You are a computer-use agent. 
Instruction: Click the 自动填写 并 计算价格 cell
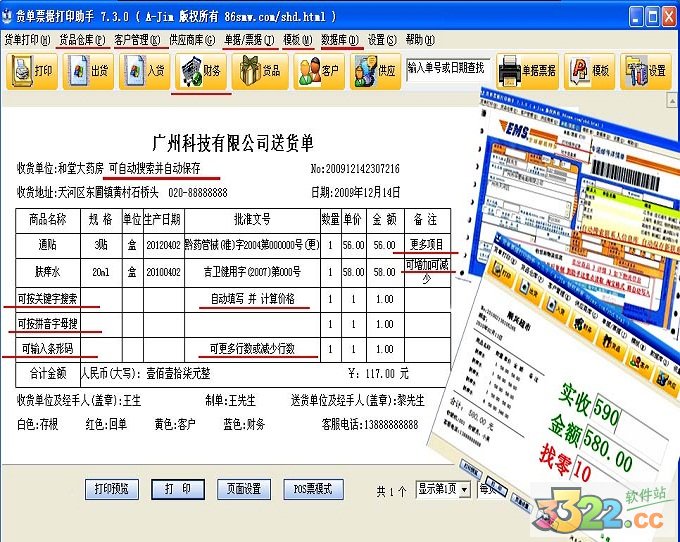click(252, 299)
